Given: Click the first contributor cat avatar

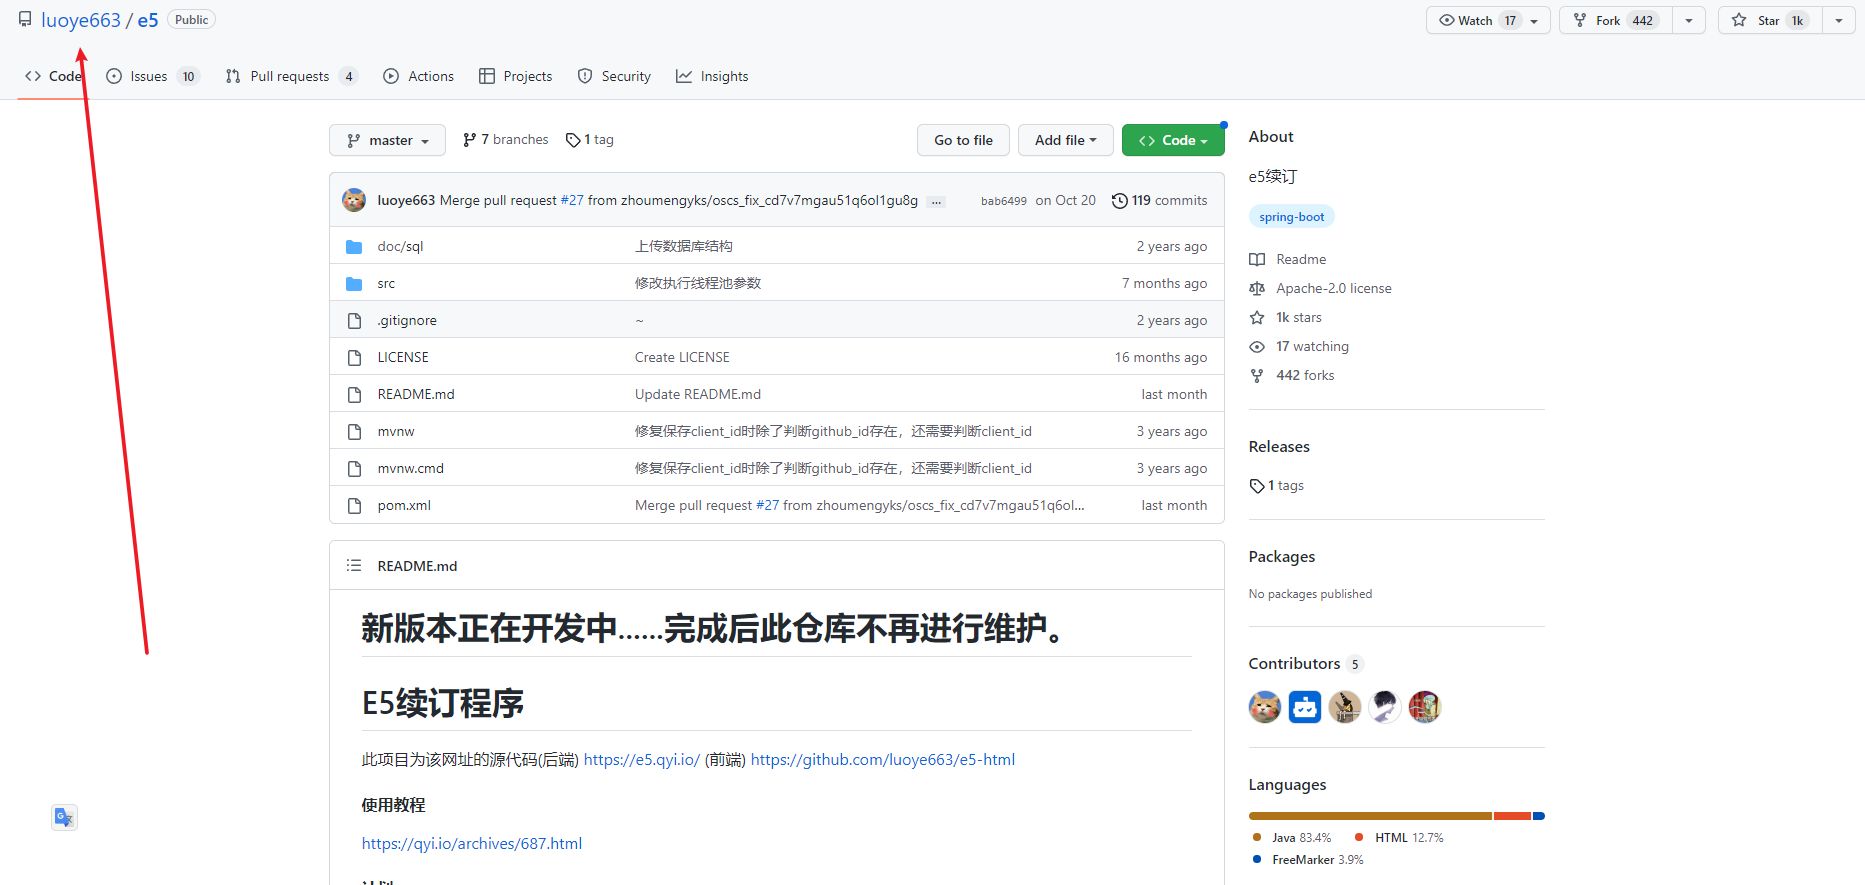Looking at the screenshot, I should (1265, 707).
